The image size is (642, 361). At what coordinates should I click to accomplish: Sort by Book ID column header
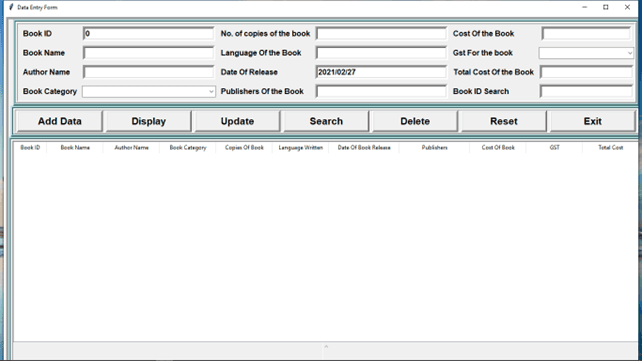[x=30, y=147]
